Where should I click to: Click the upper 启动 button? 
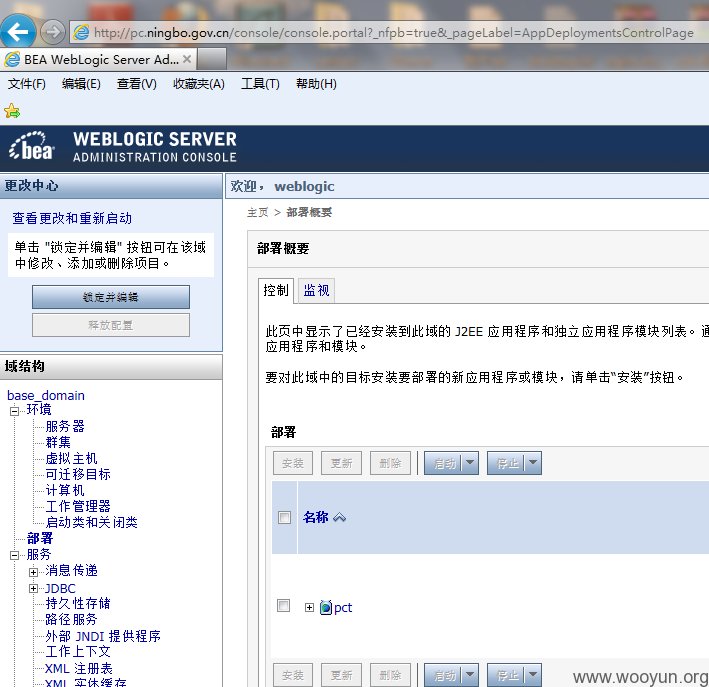pyautogui.click(x=444, y=463)
